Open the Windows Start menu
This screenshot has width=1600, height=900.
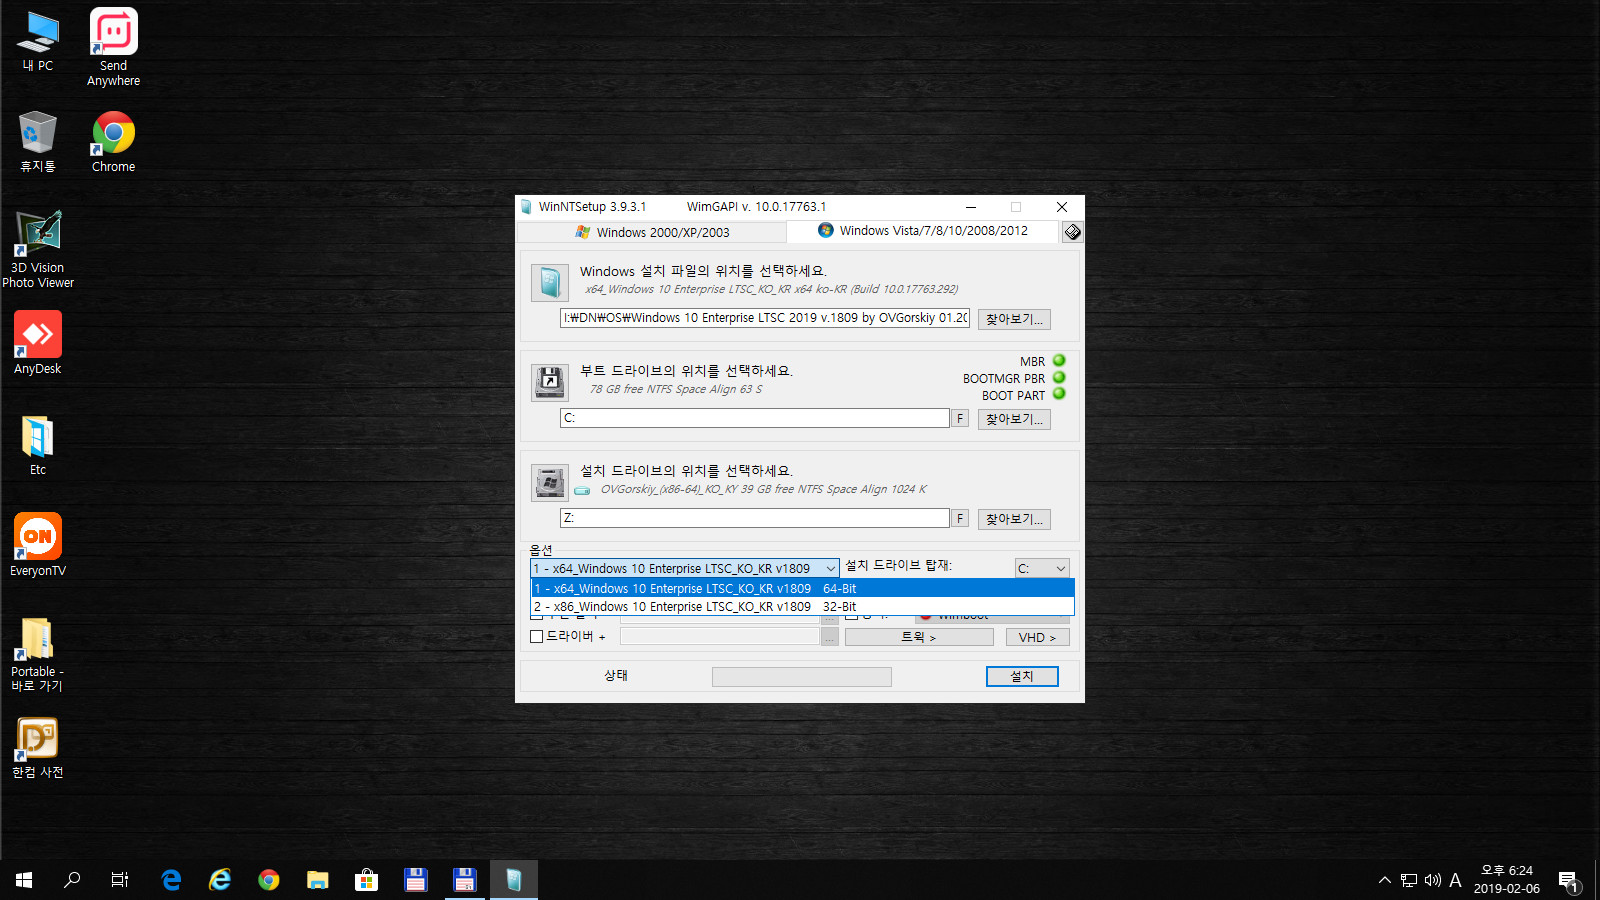point(24,880)
